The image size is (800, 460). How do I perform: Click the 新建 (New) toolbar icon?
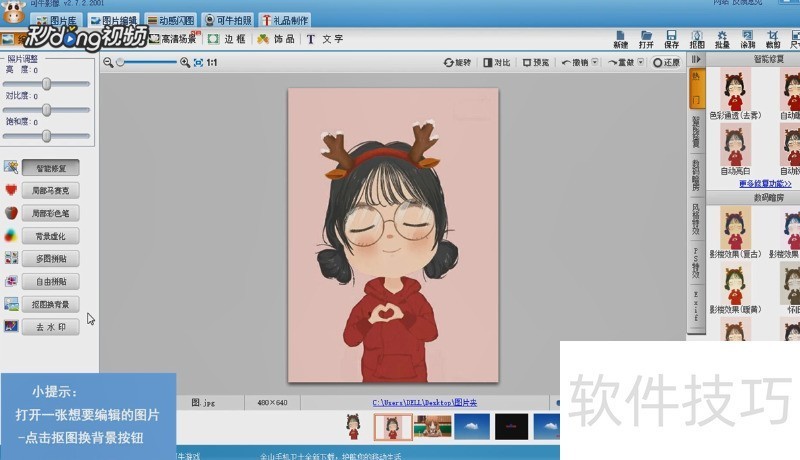click(x=620, y=39)
